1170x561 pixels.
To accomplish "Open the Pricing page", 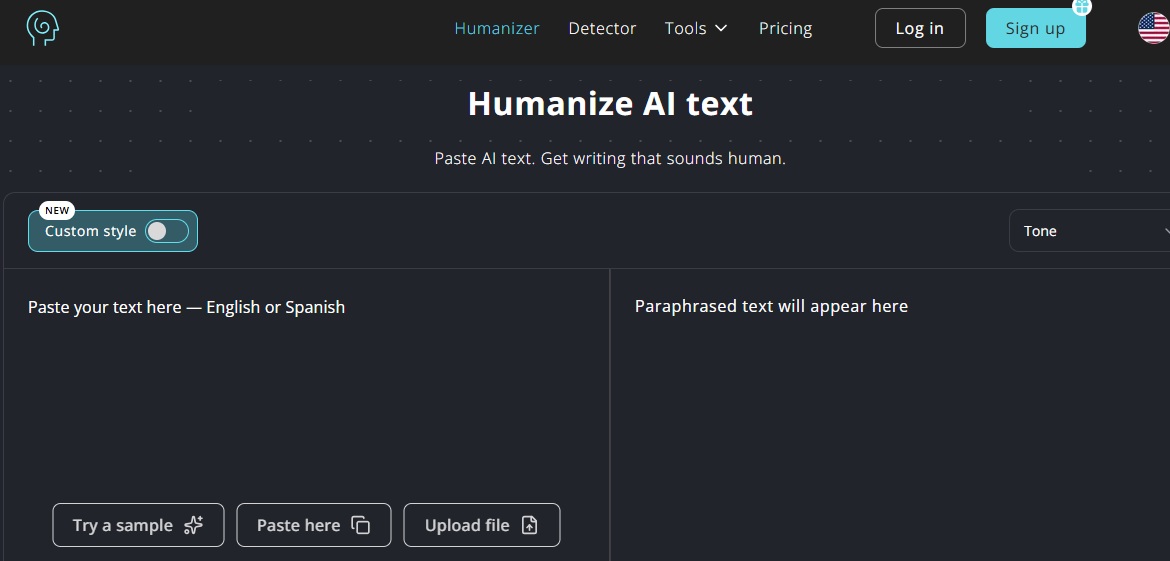I will [785, 28].
